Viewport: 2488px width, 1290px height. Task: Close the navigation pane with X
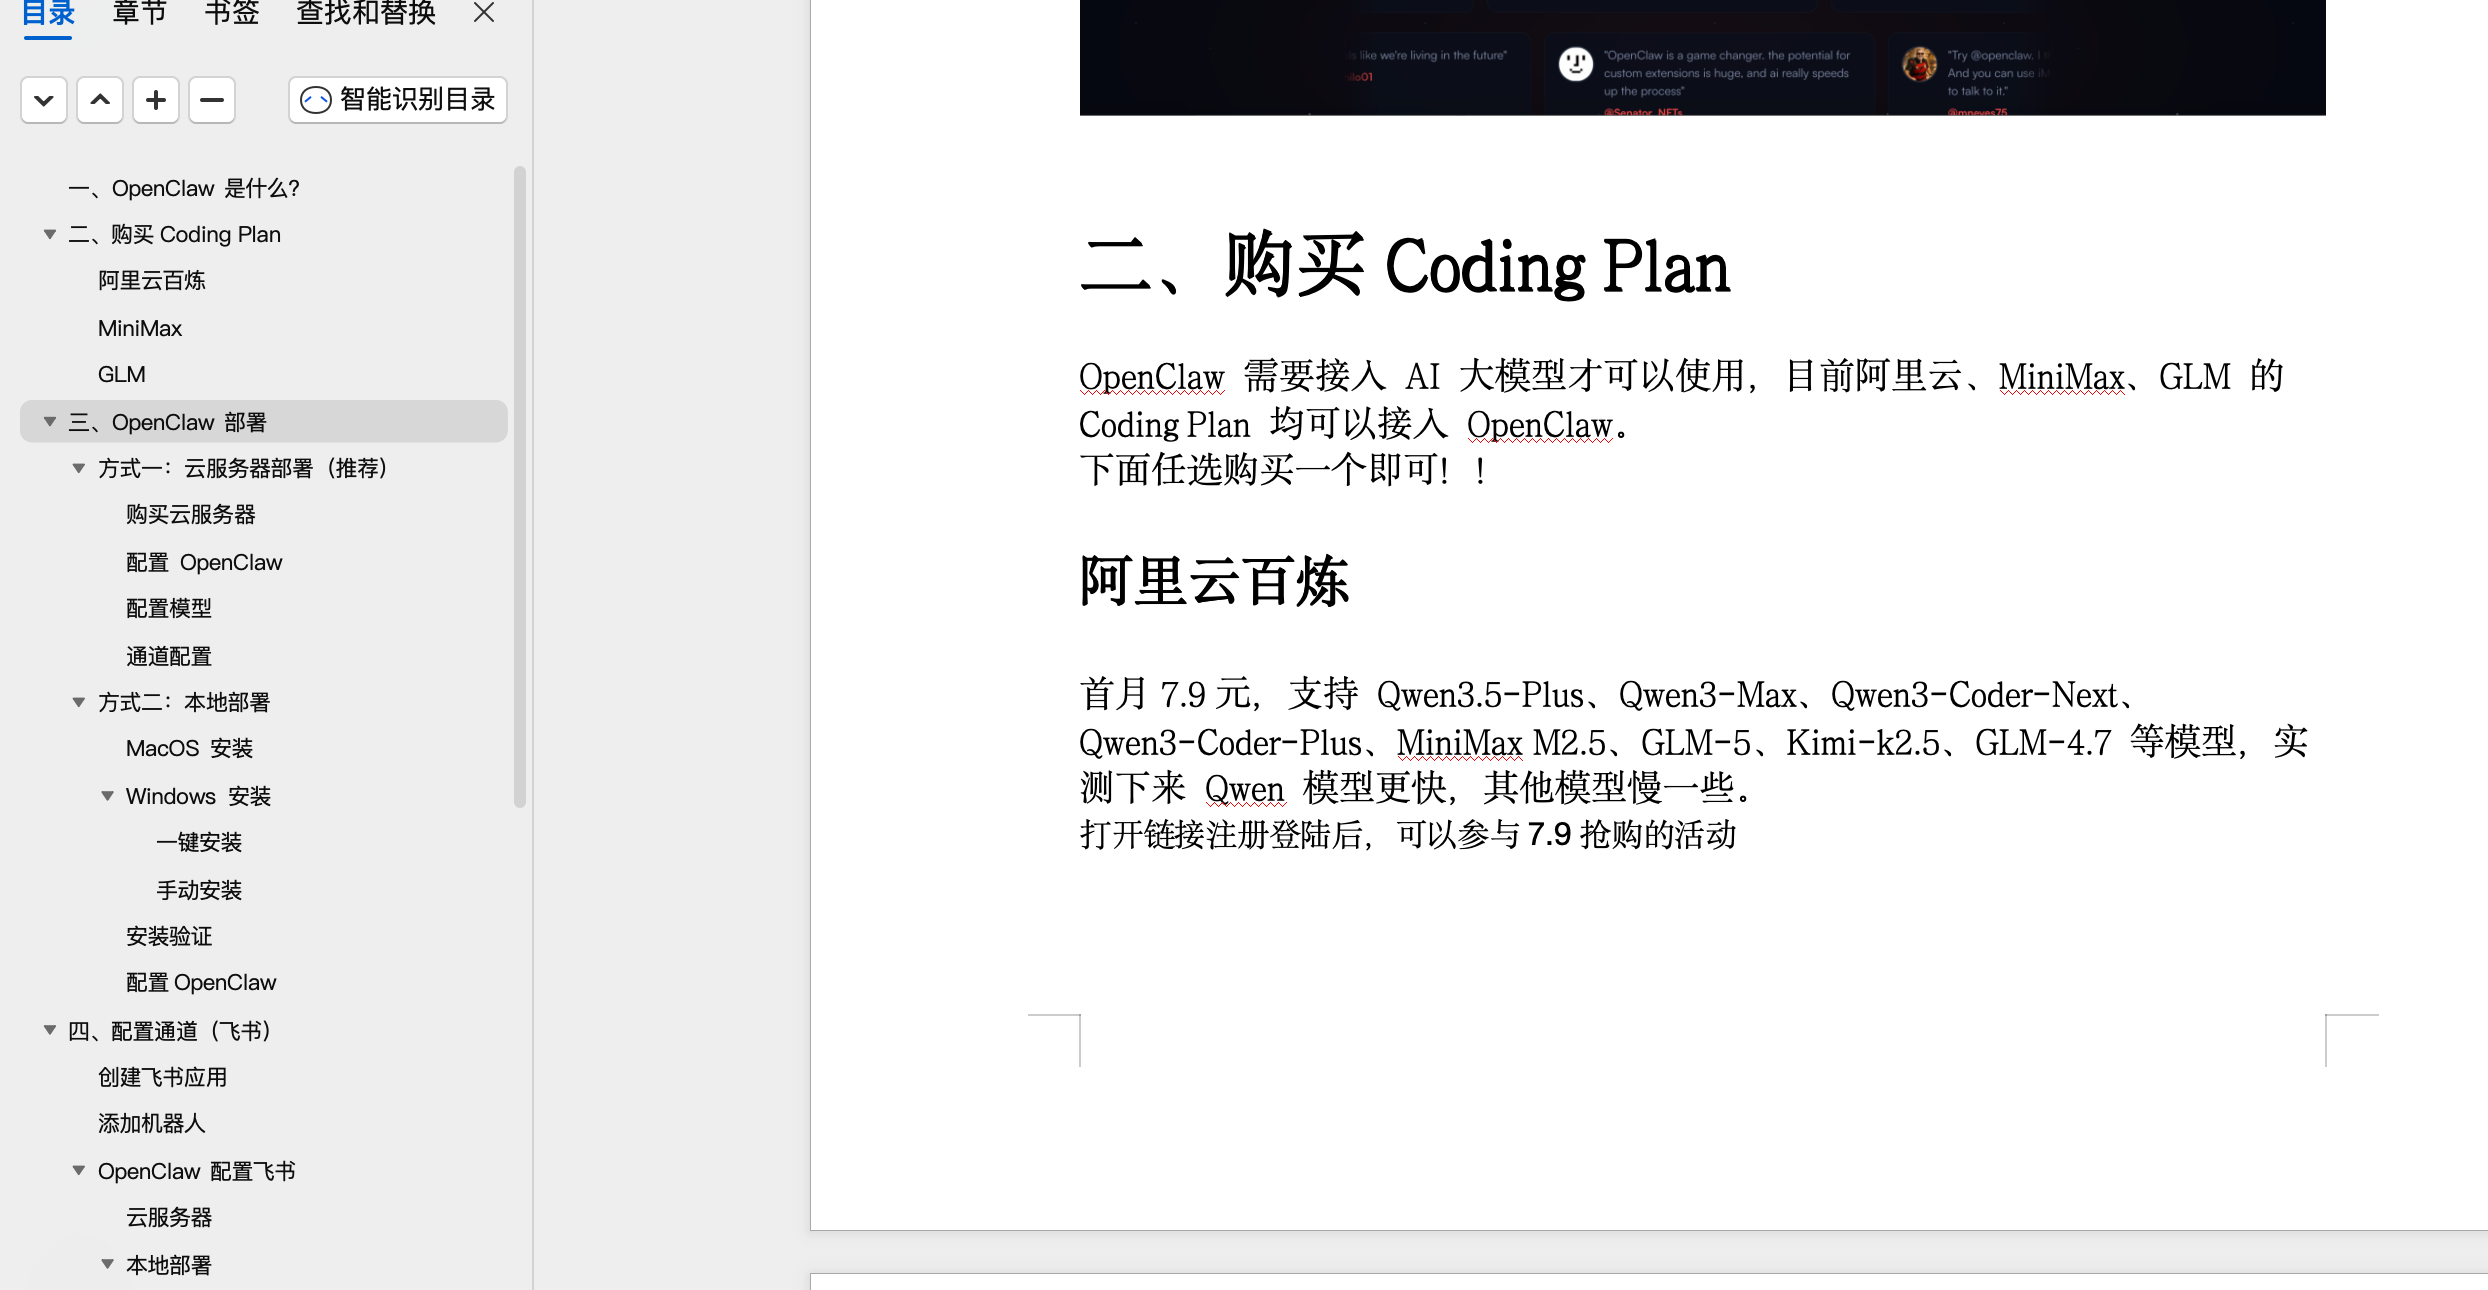[x=484, y=13]
